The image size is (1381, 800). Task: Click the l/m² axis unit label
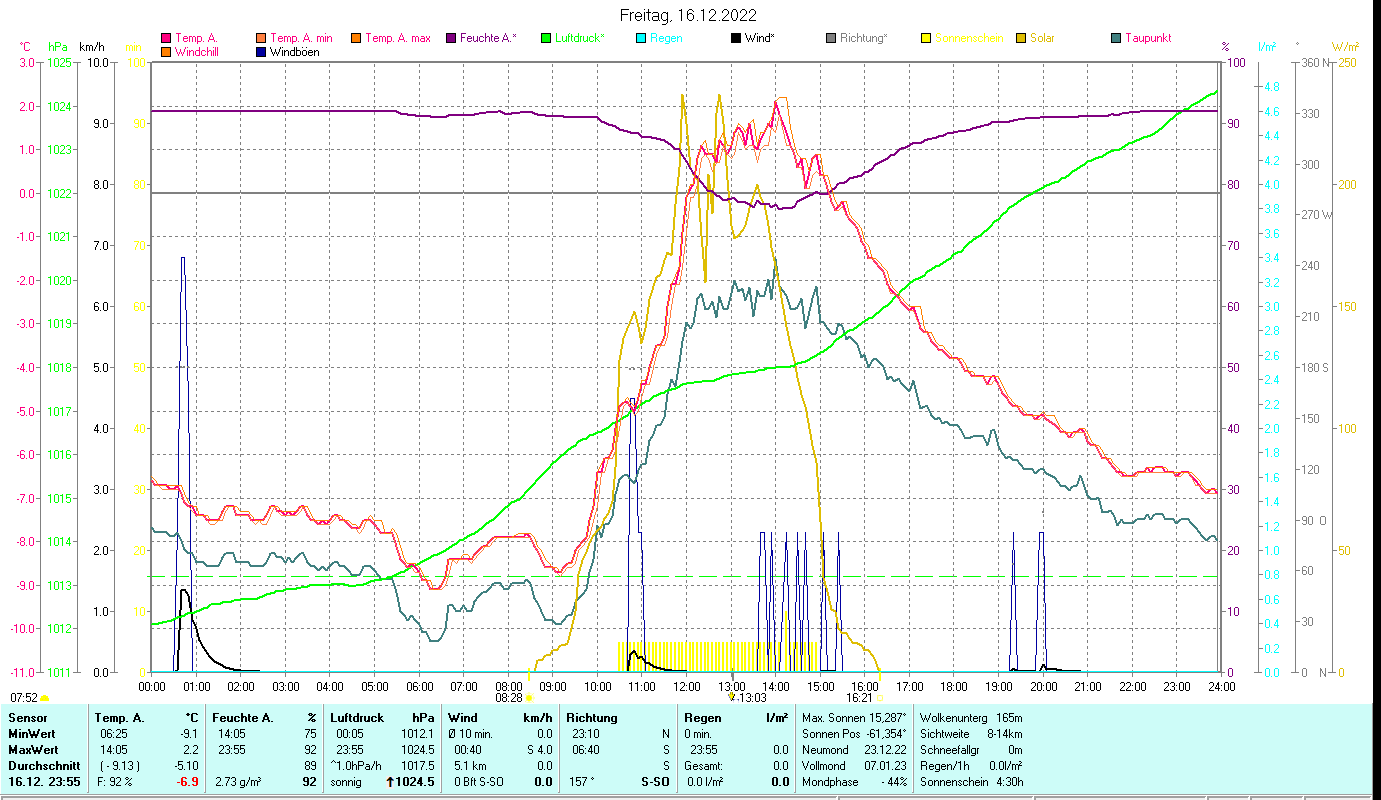[x=1267, y=47]
